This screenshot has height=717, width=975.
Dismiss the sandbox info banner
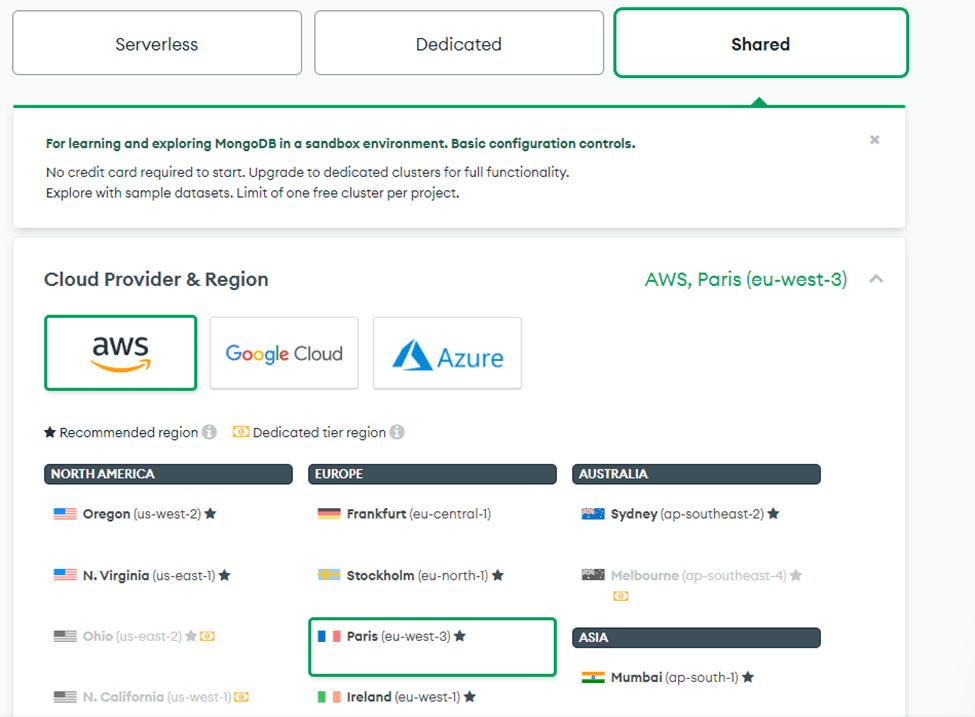(x=874, y=139)
